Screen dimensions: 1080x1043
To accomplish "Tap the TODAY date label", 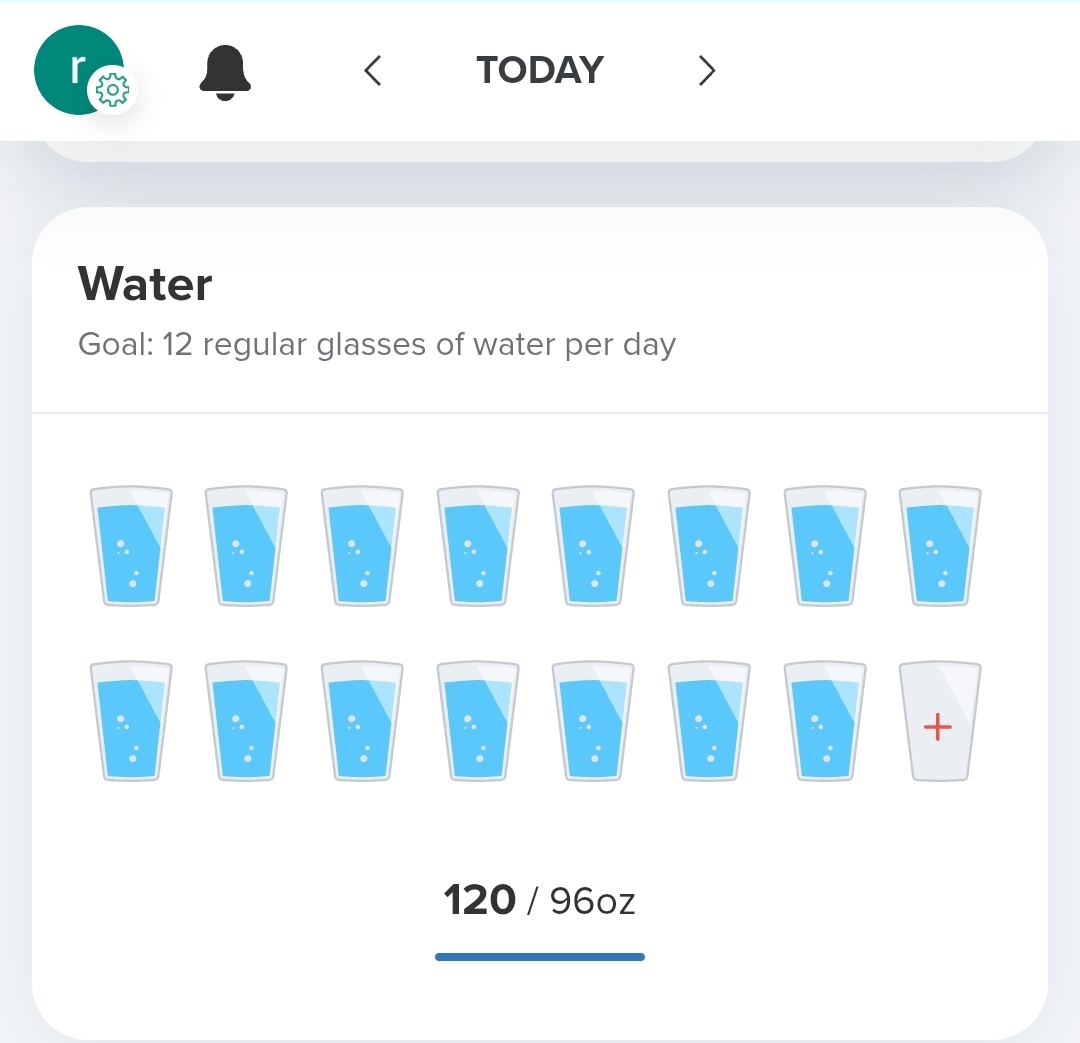I will pyautogui.click(x=540, y=71).
